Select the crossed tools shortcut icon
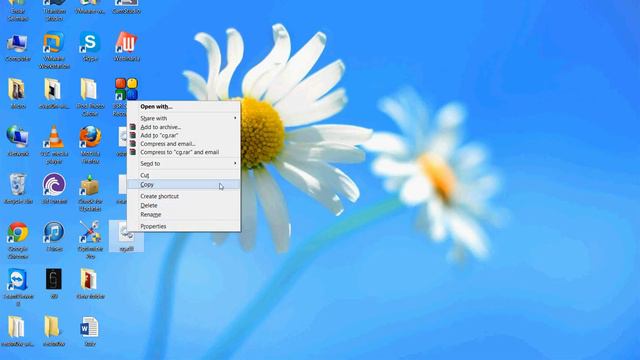 (x=90, y=232)
